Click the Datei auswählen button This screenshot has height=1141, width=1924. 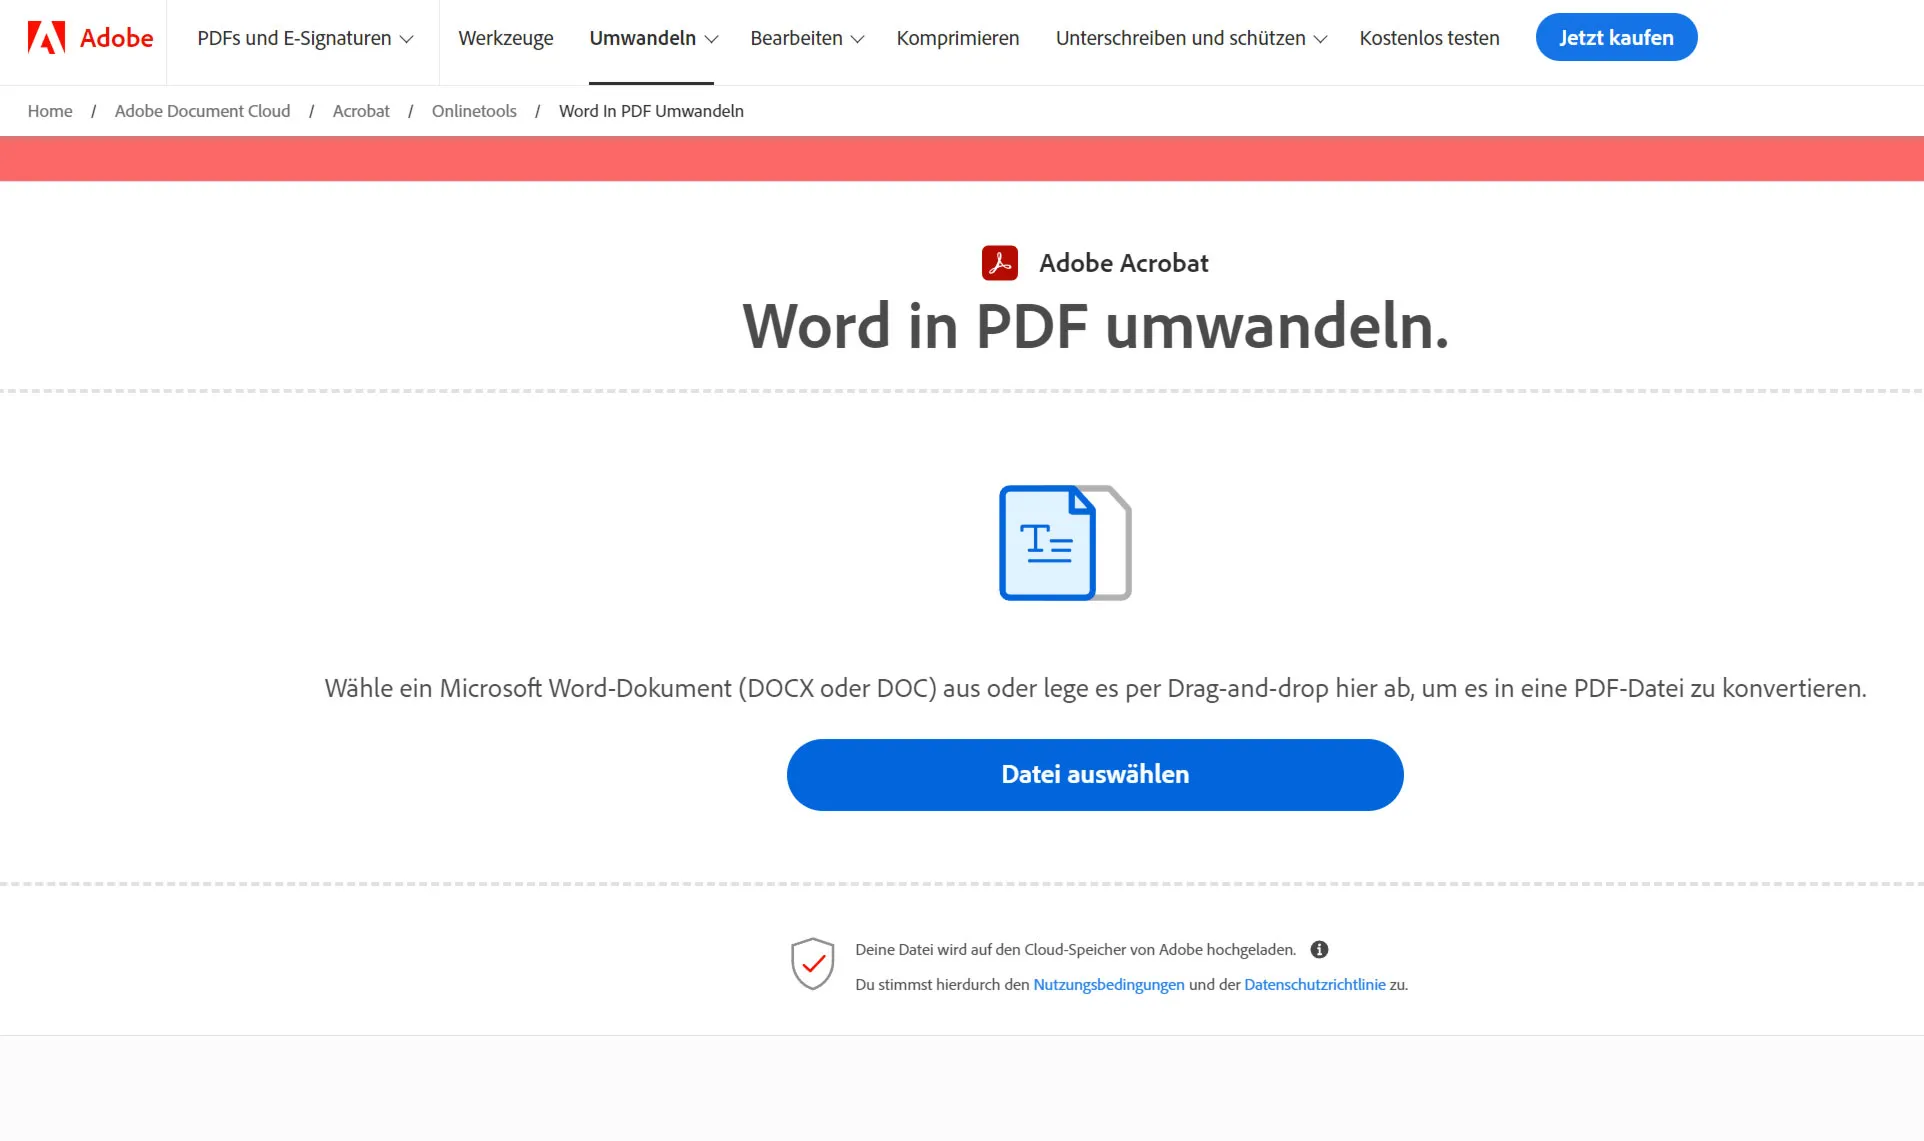pyautogui.click(x=1095, y=775)
